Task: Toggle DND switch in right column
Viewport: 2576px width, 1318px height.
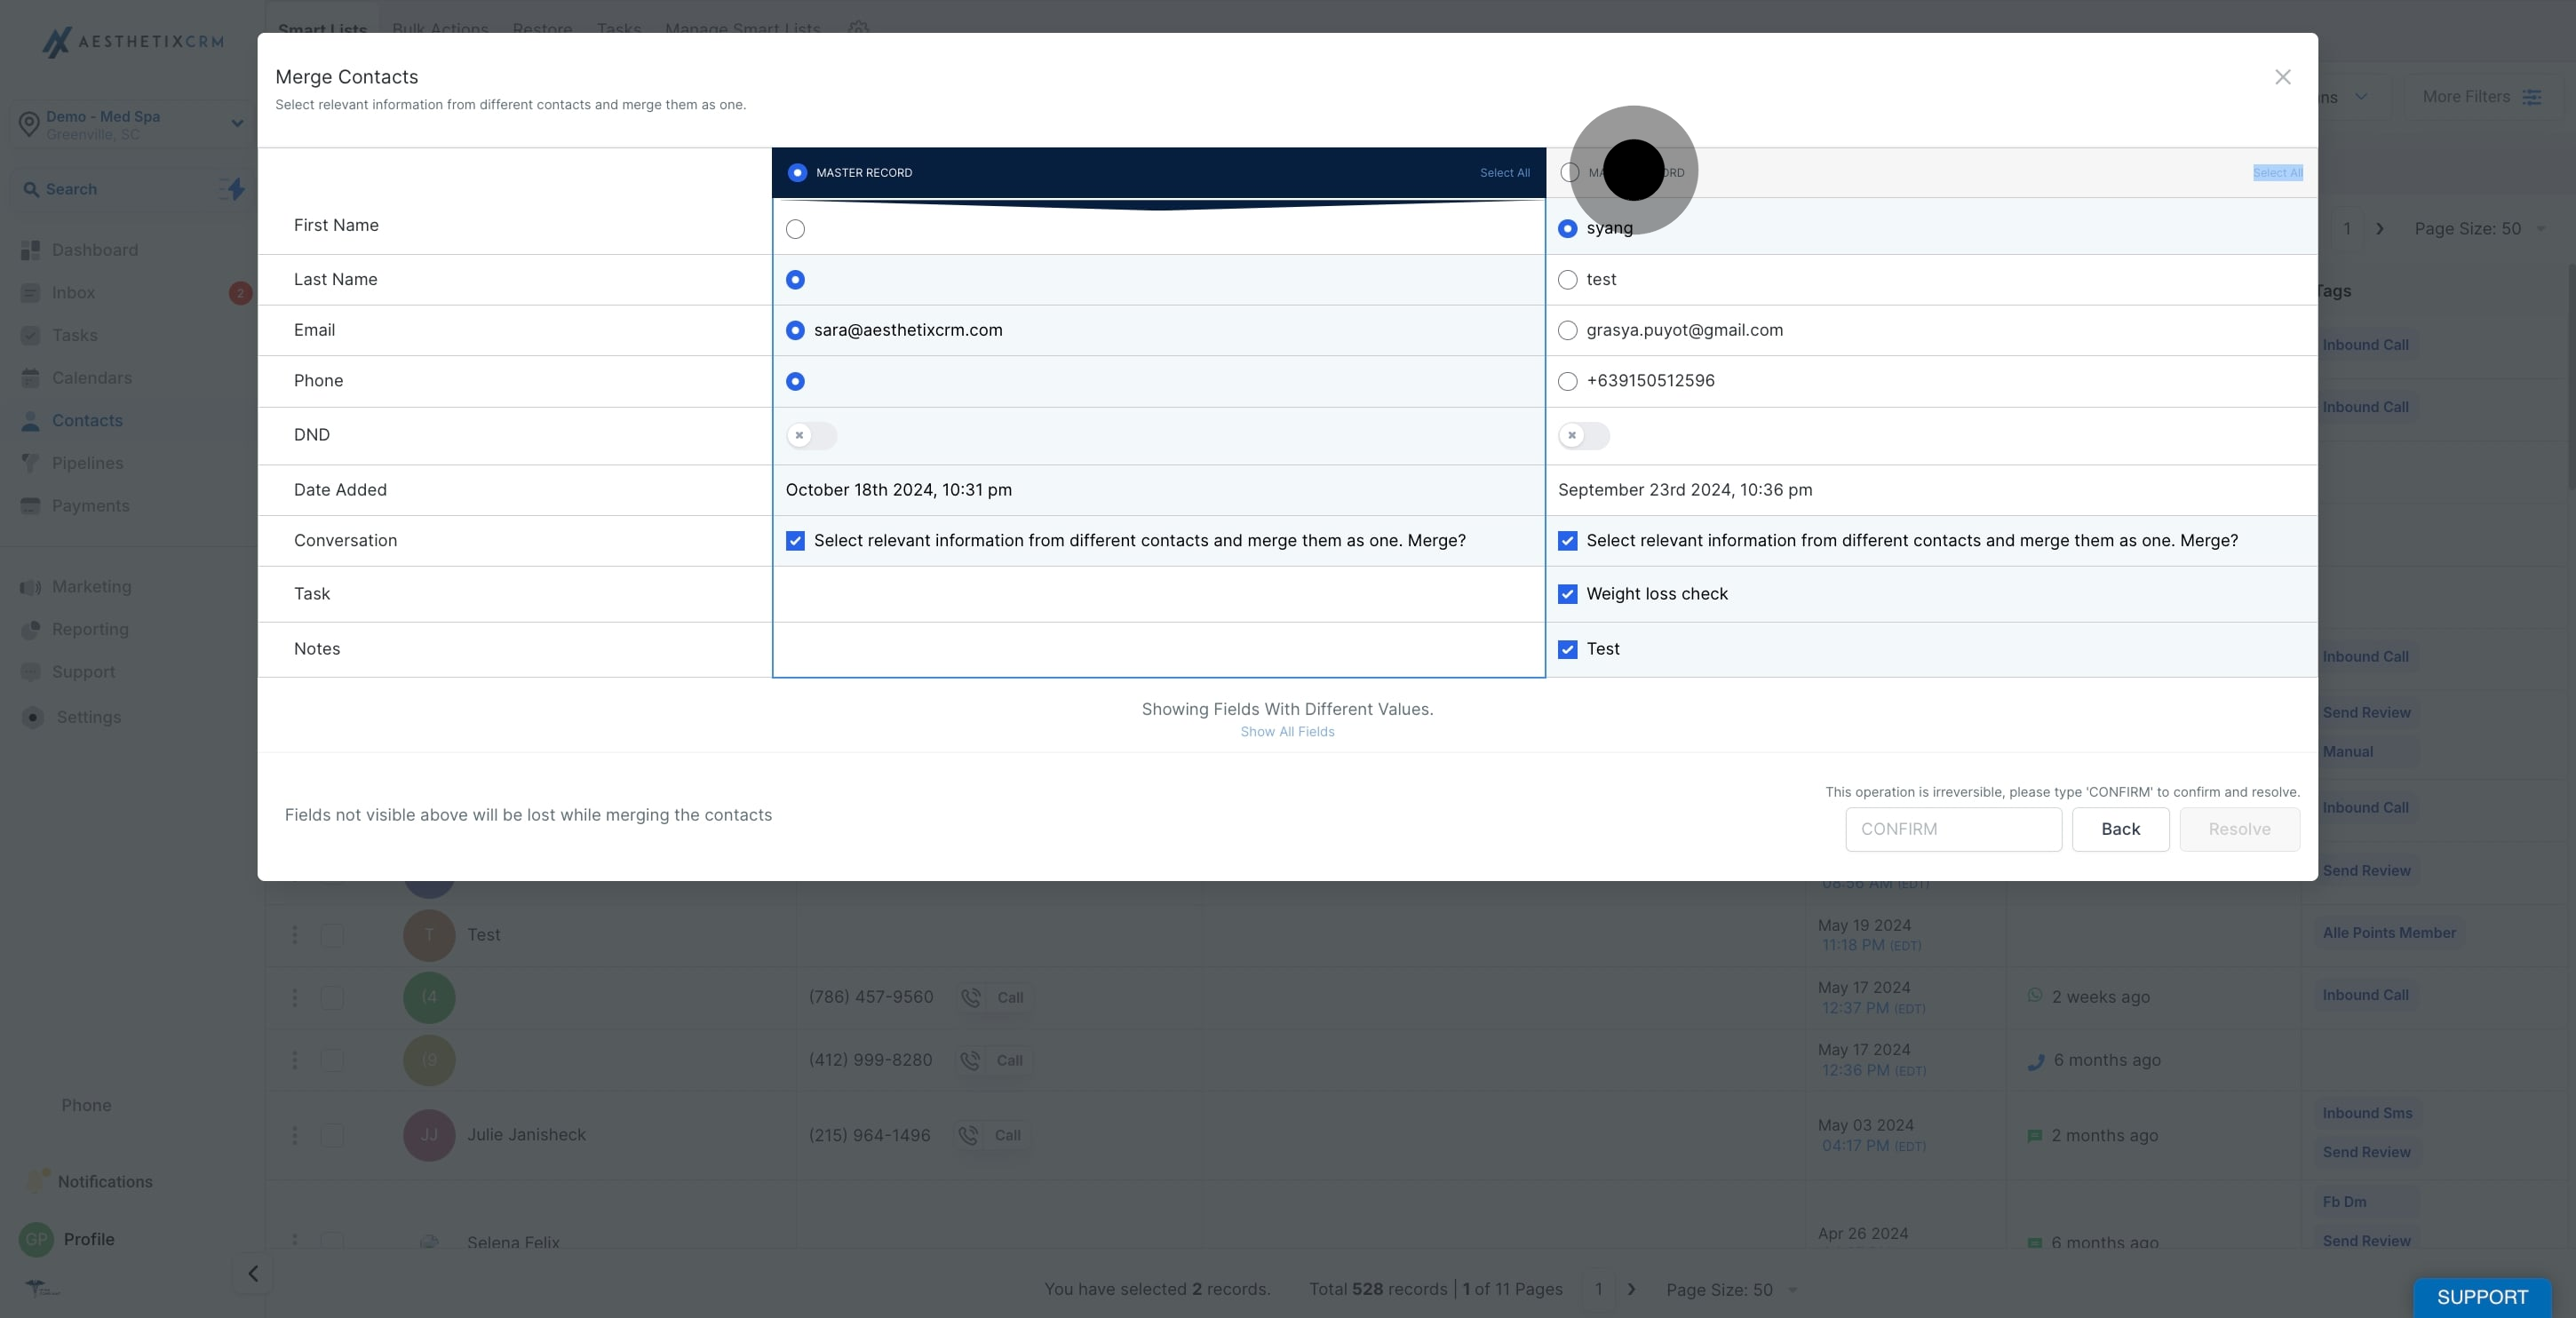Action: [x=1583, y=435]
